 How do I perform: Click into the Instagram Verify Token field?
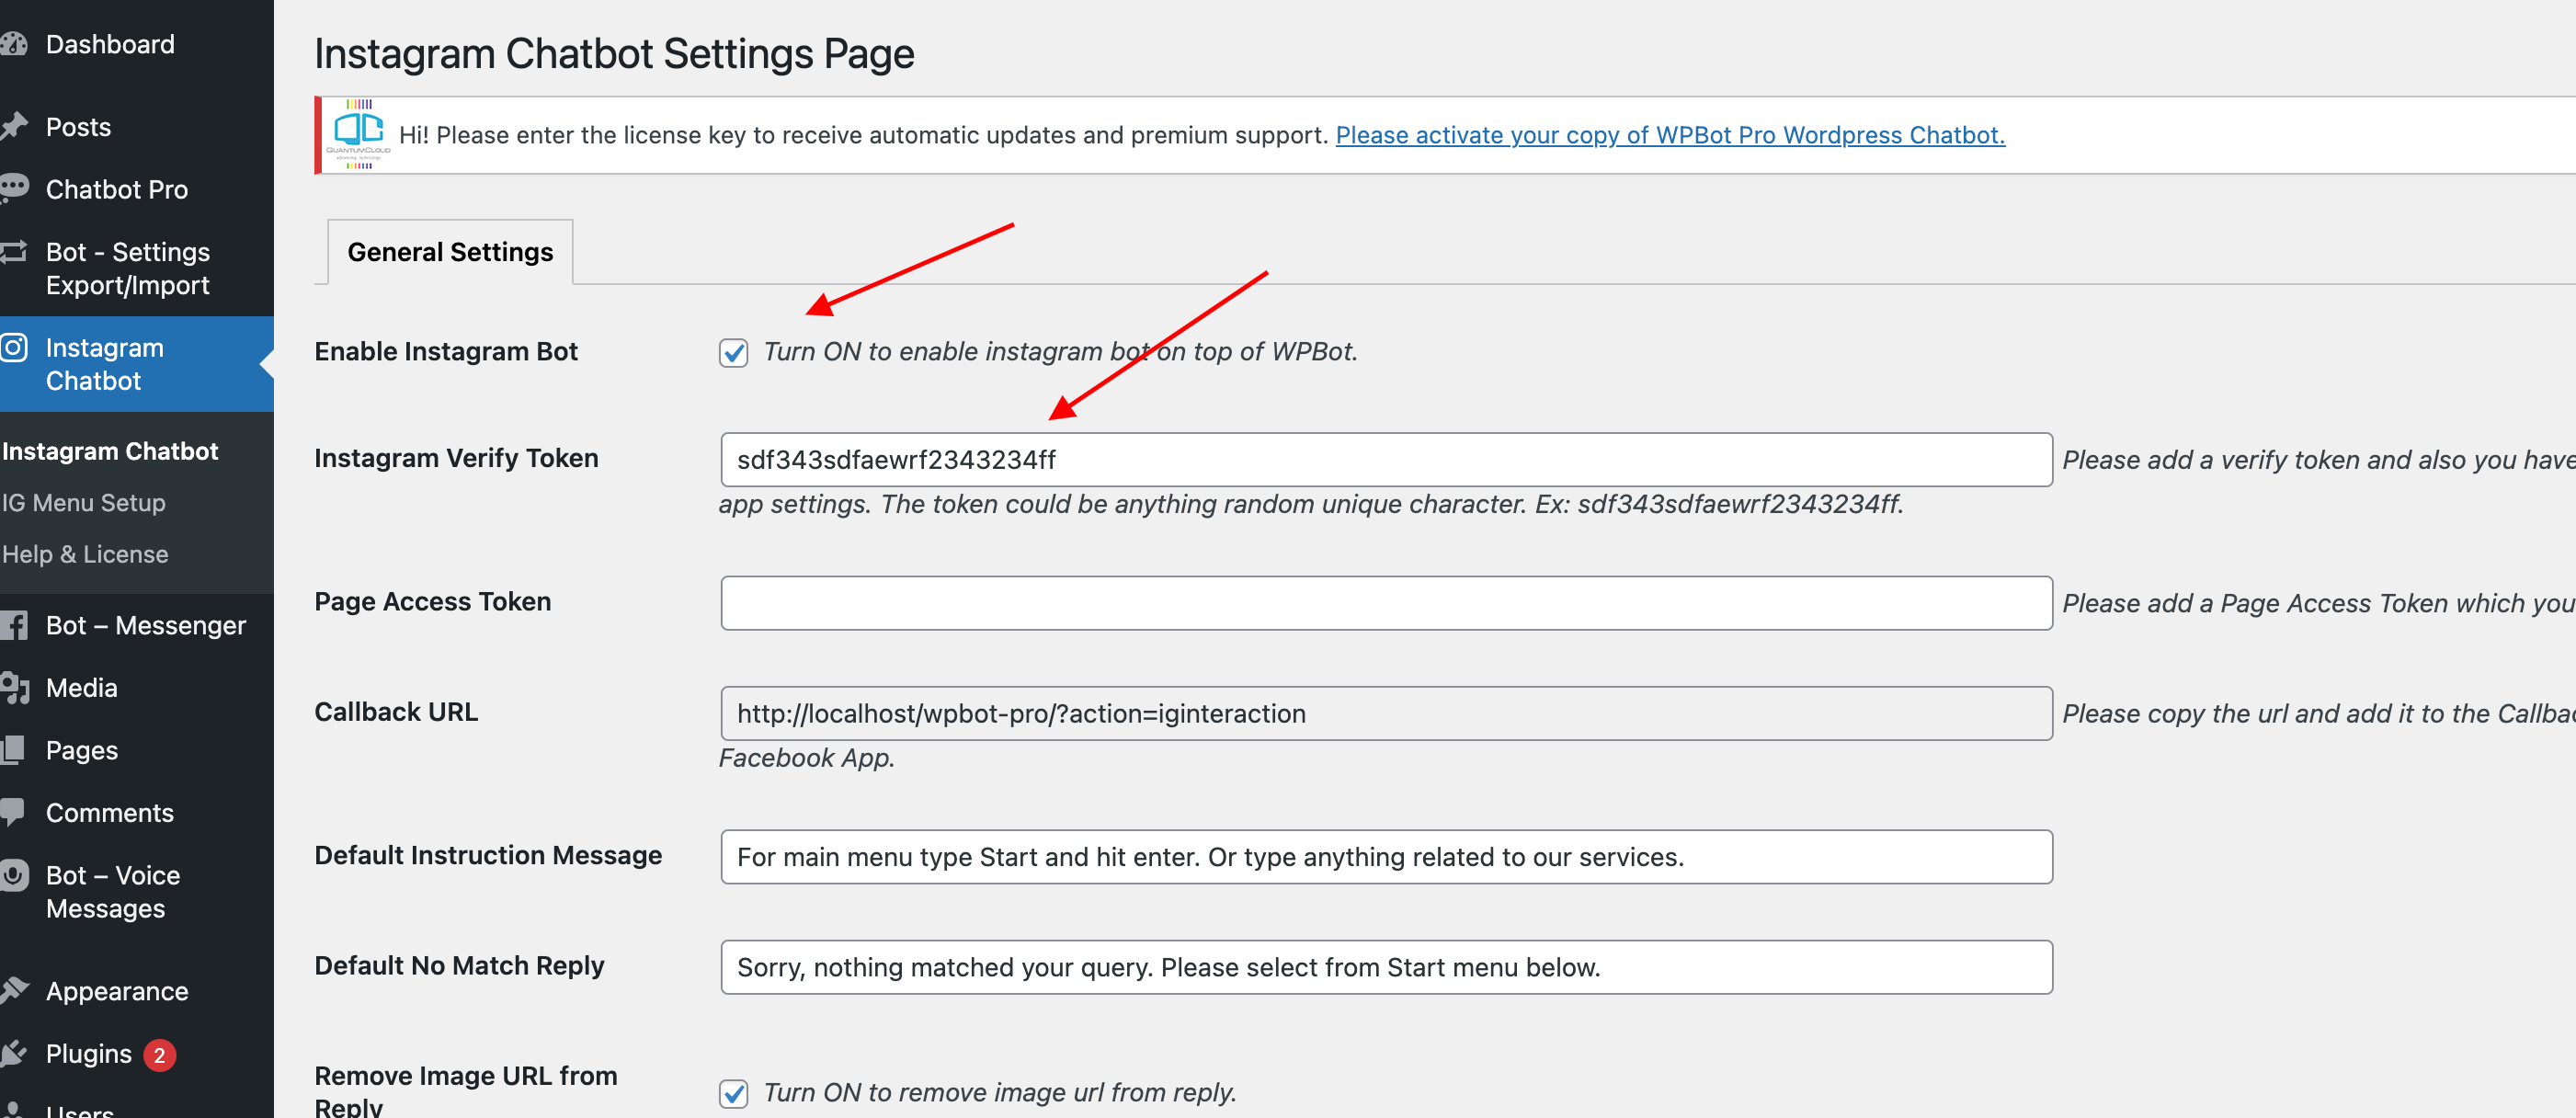tap(1386, 460)
